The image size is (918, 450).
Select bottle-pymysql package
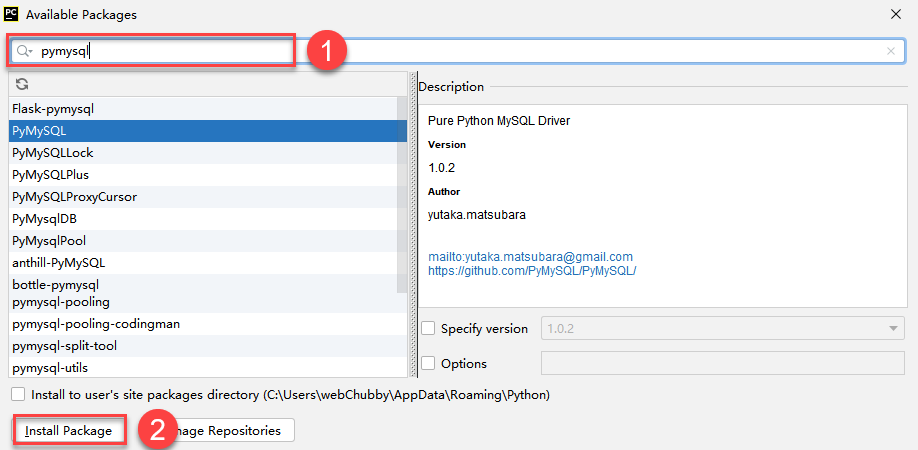pos(203,284)
